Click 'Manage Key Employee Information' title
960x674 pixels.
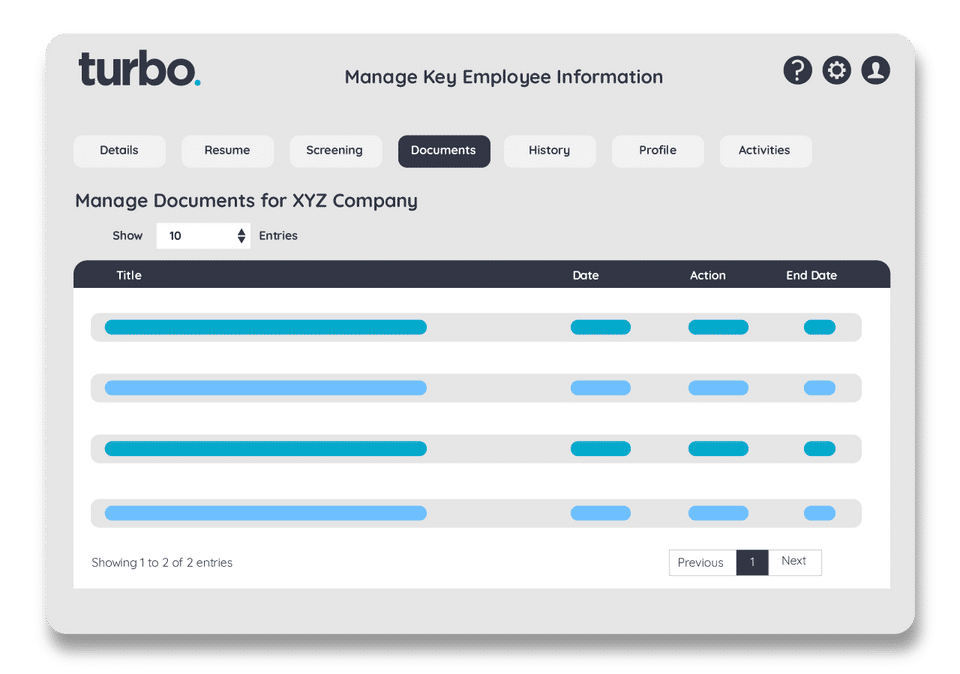[503, 77]
